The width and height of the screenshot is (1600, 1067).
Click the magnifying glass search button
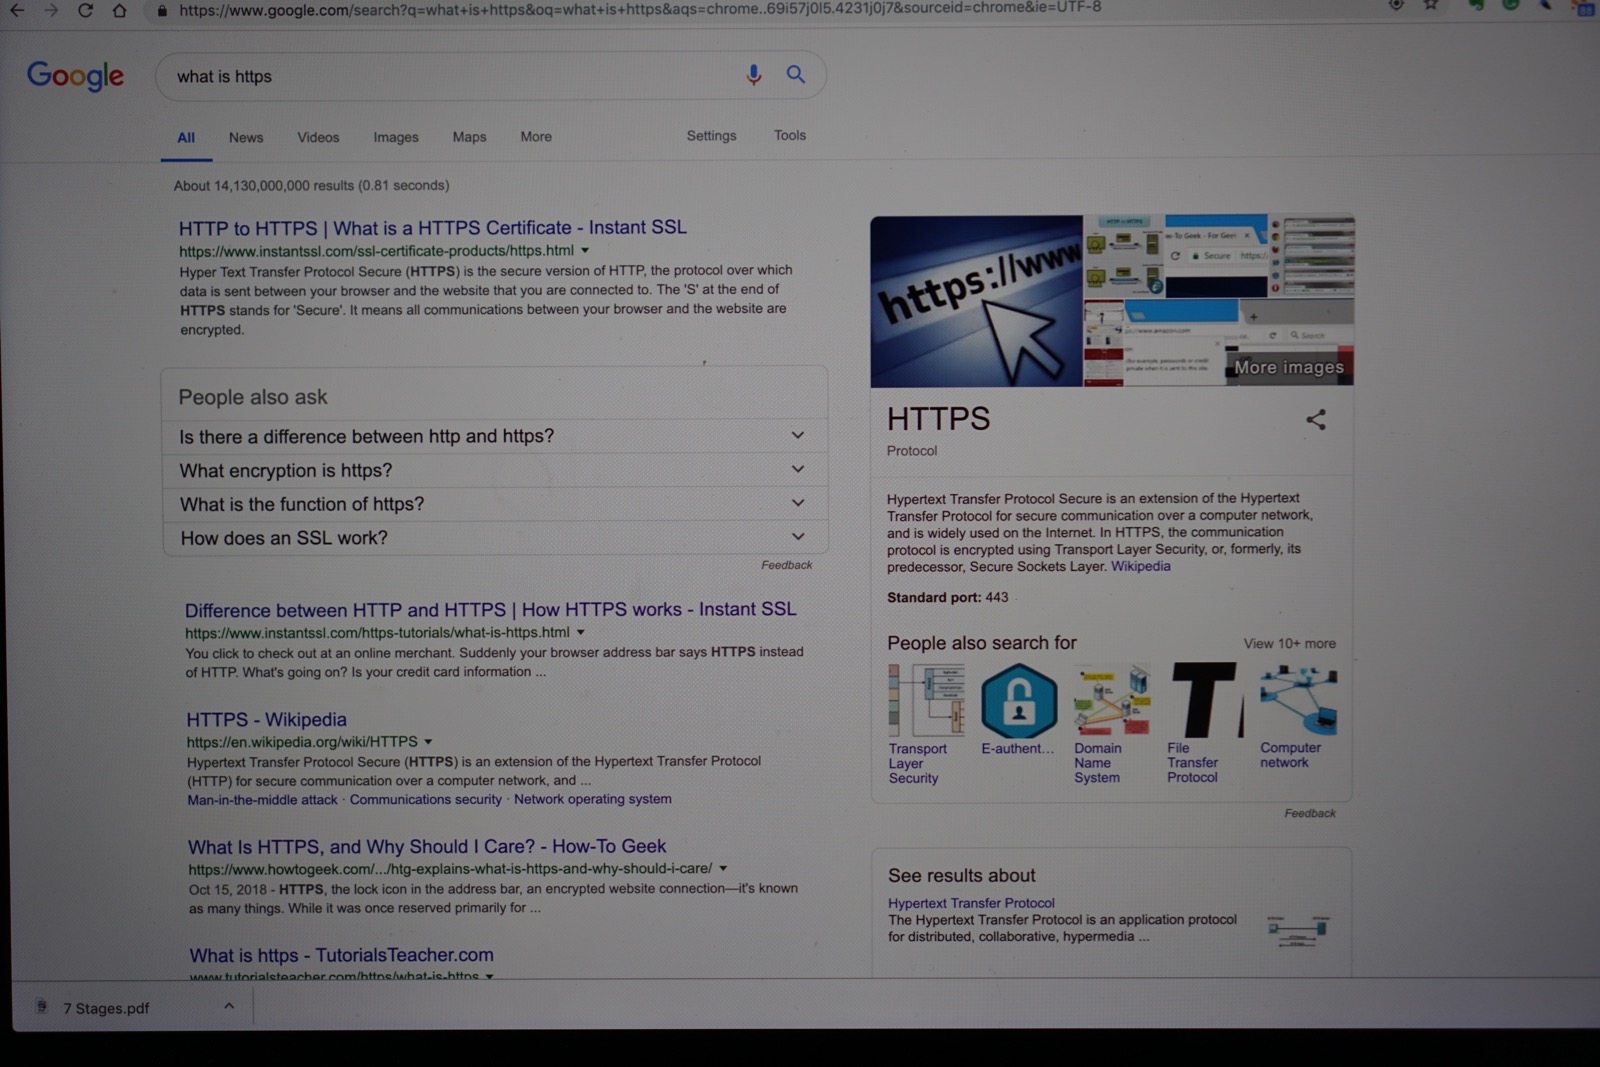795,75
